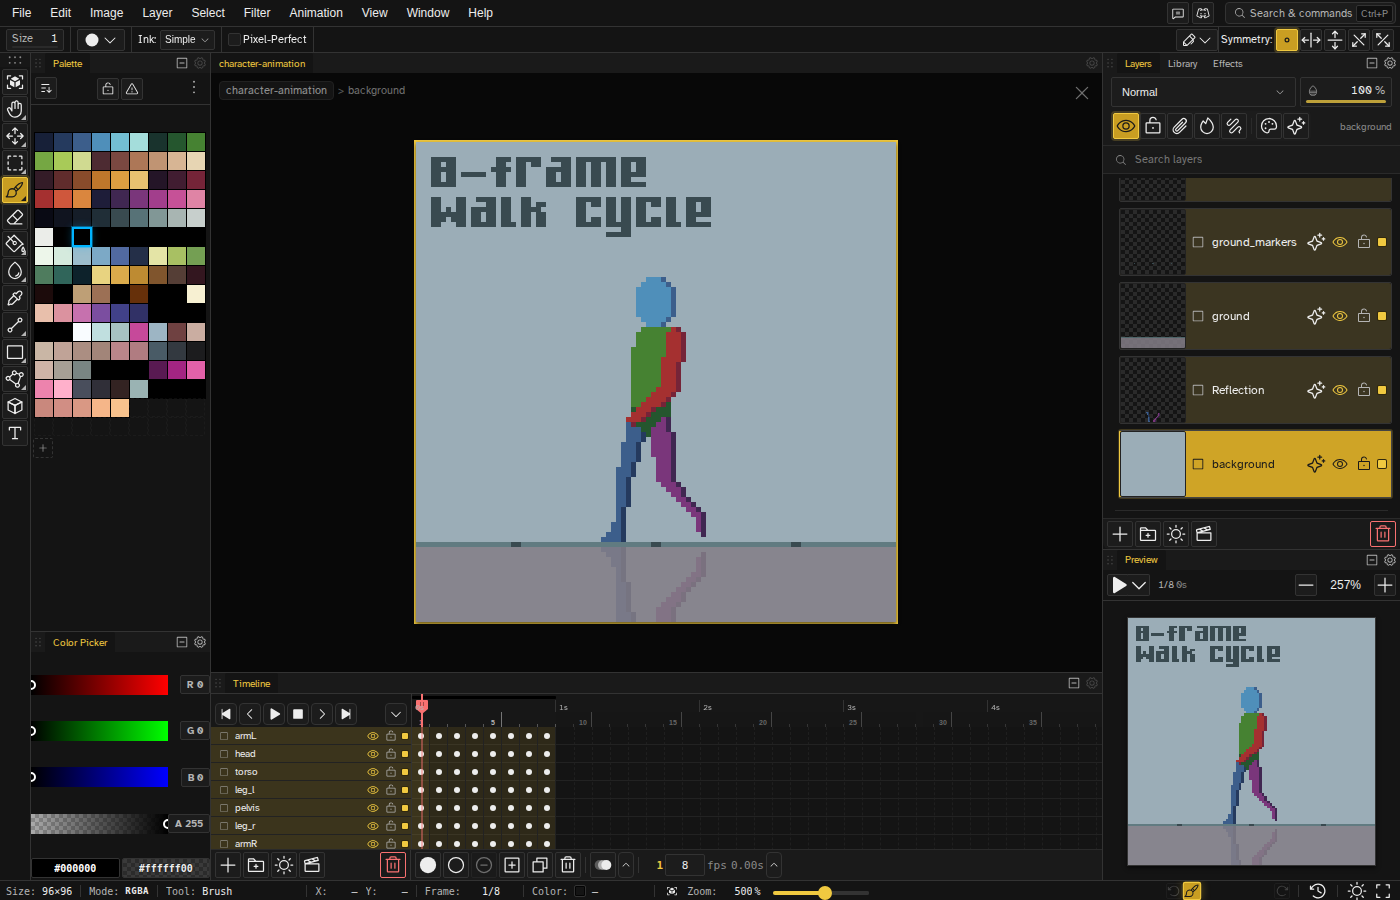Image resolution: width=1400 pixels, height=900 pixels.
Task: Select the Blur droplet tool
Action: coord(15,271)
